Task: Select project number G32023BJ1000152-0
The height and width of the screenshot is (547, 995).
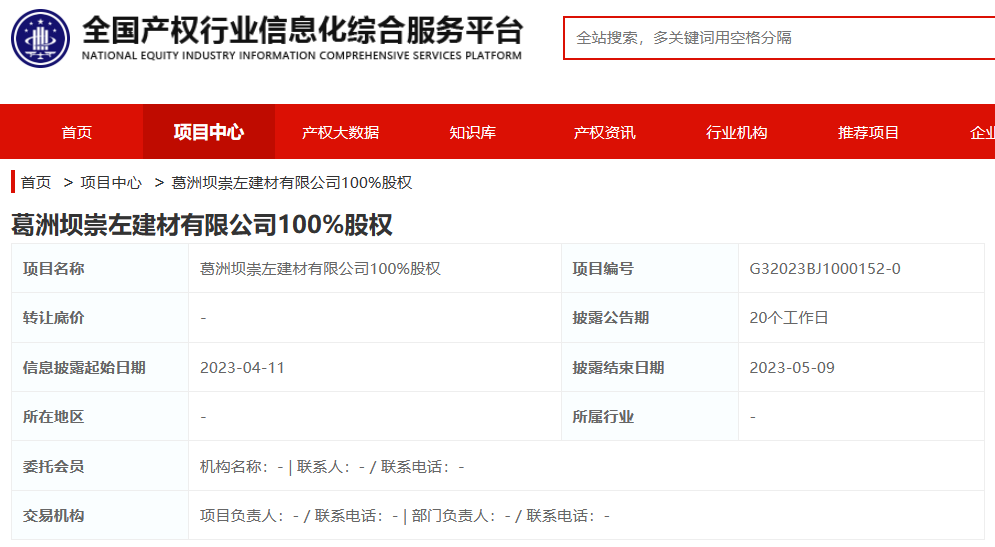Action: (x=825, y=268)
